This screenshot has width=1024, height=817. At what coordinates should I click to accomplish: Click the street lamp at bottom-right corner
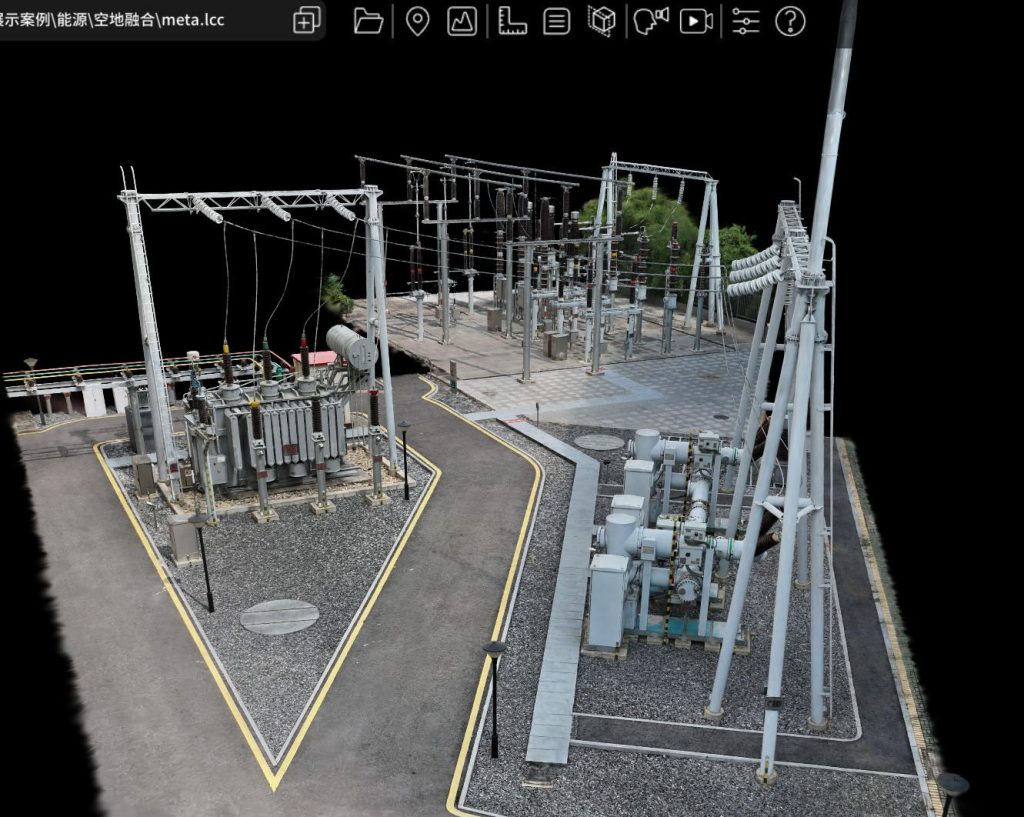[x=952, y=787]
